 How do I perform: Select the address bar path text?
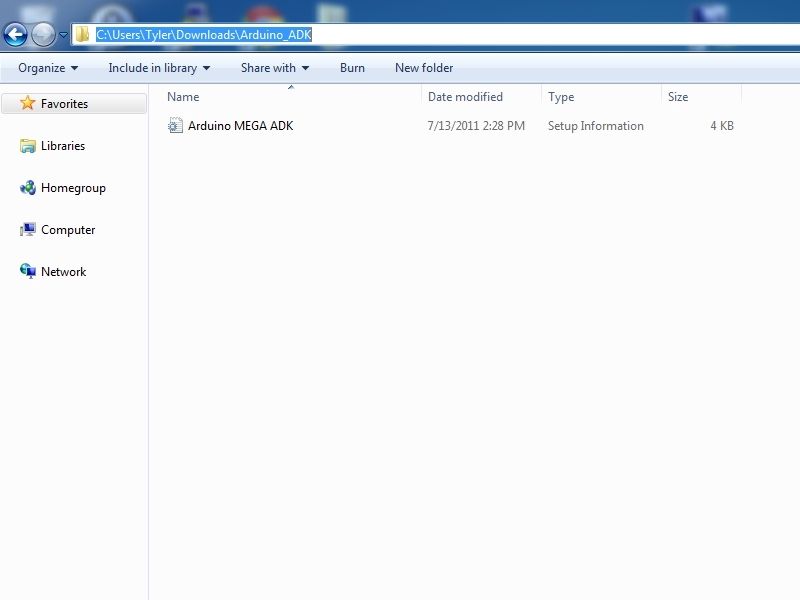(x=204, y=35)
